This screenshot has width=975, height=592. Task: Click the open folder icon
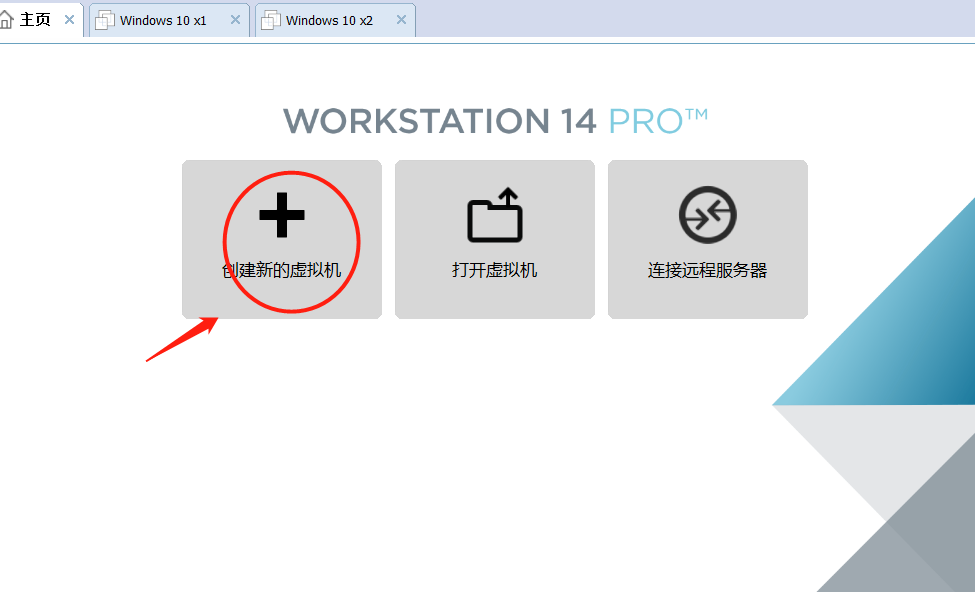coord(495,215)
